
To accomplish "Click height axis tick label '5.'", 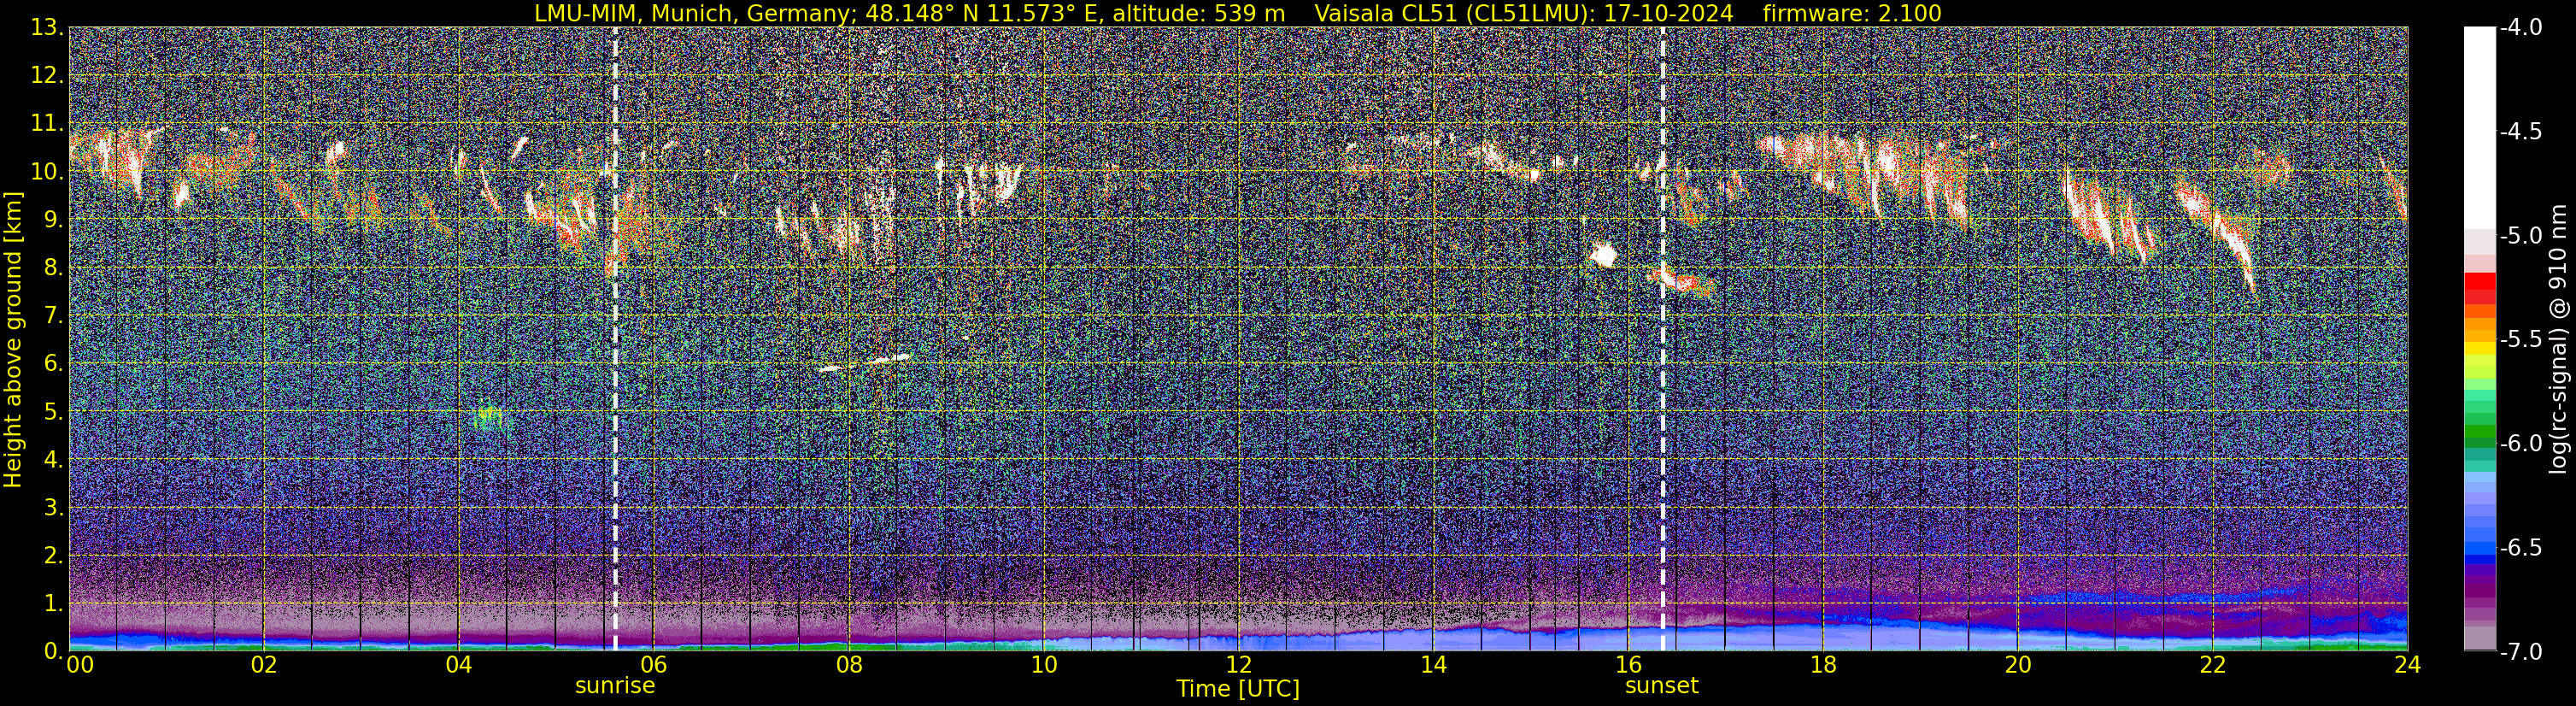I will [53, 412].
